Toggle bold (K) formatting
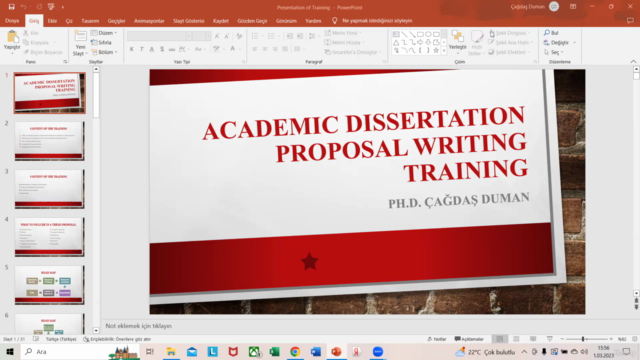Viewport: 640px width, 360px height. coord(131,49)
